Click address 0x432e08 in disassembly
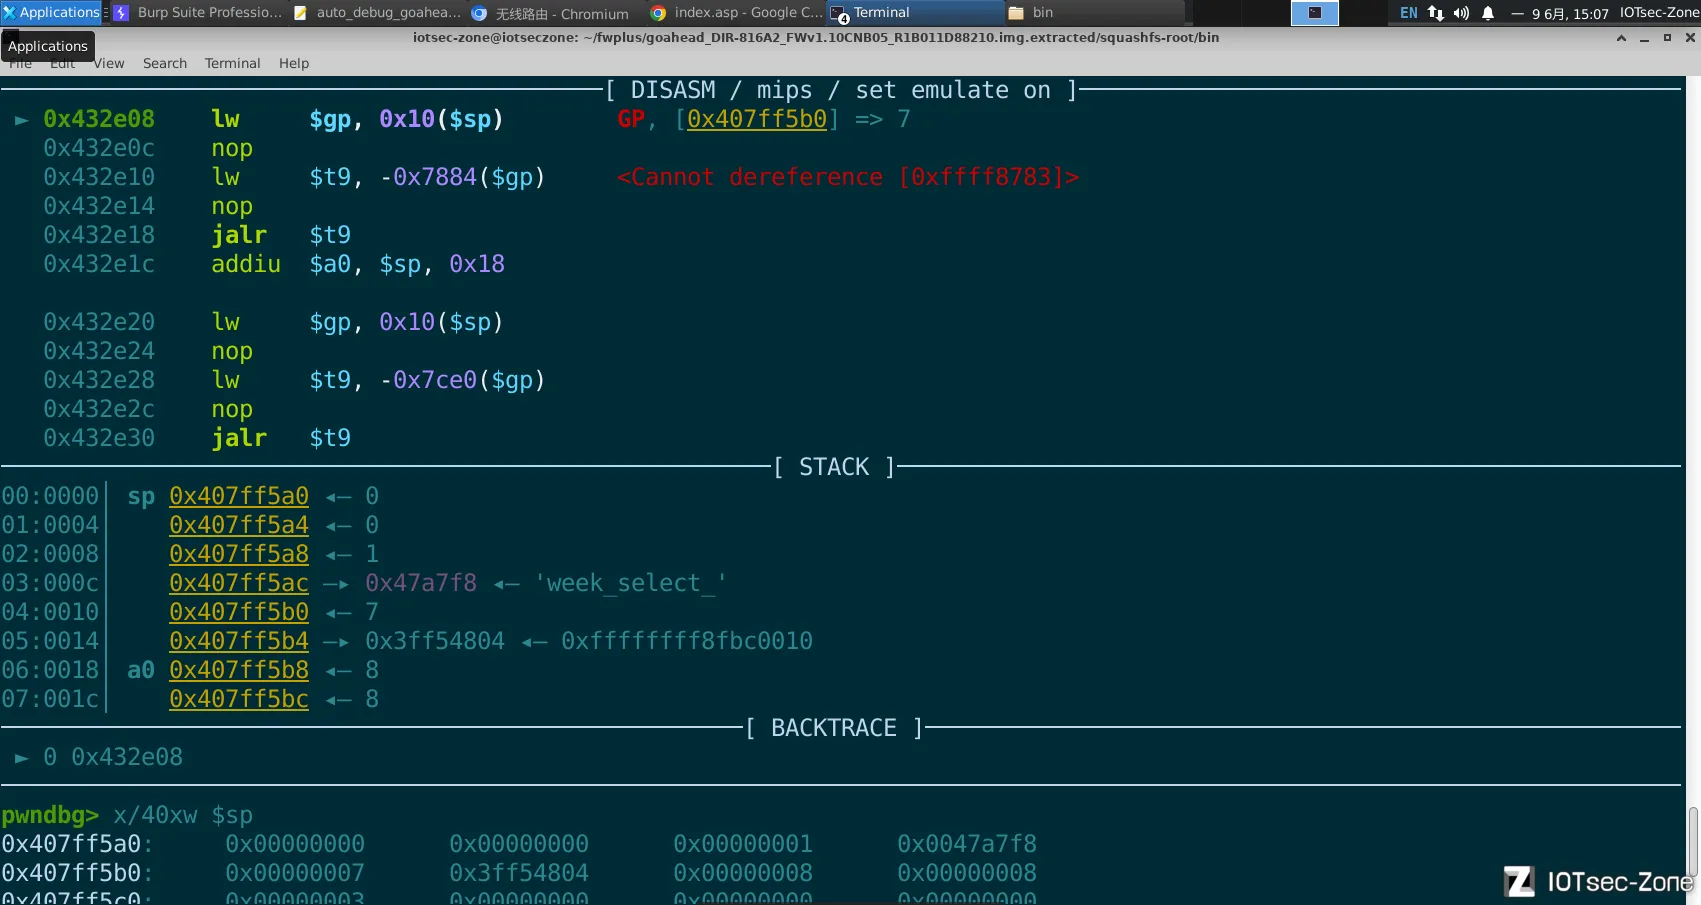The width and height of the screenshot is (1701, 905). click(x=99, y=119)
